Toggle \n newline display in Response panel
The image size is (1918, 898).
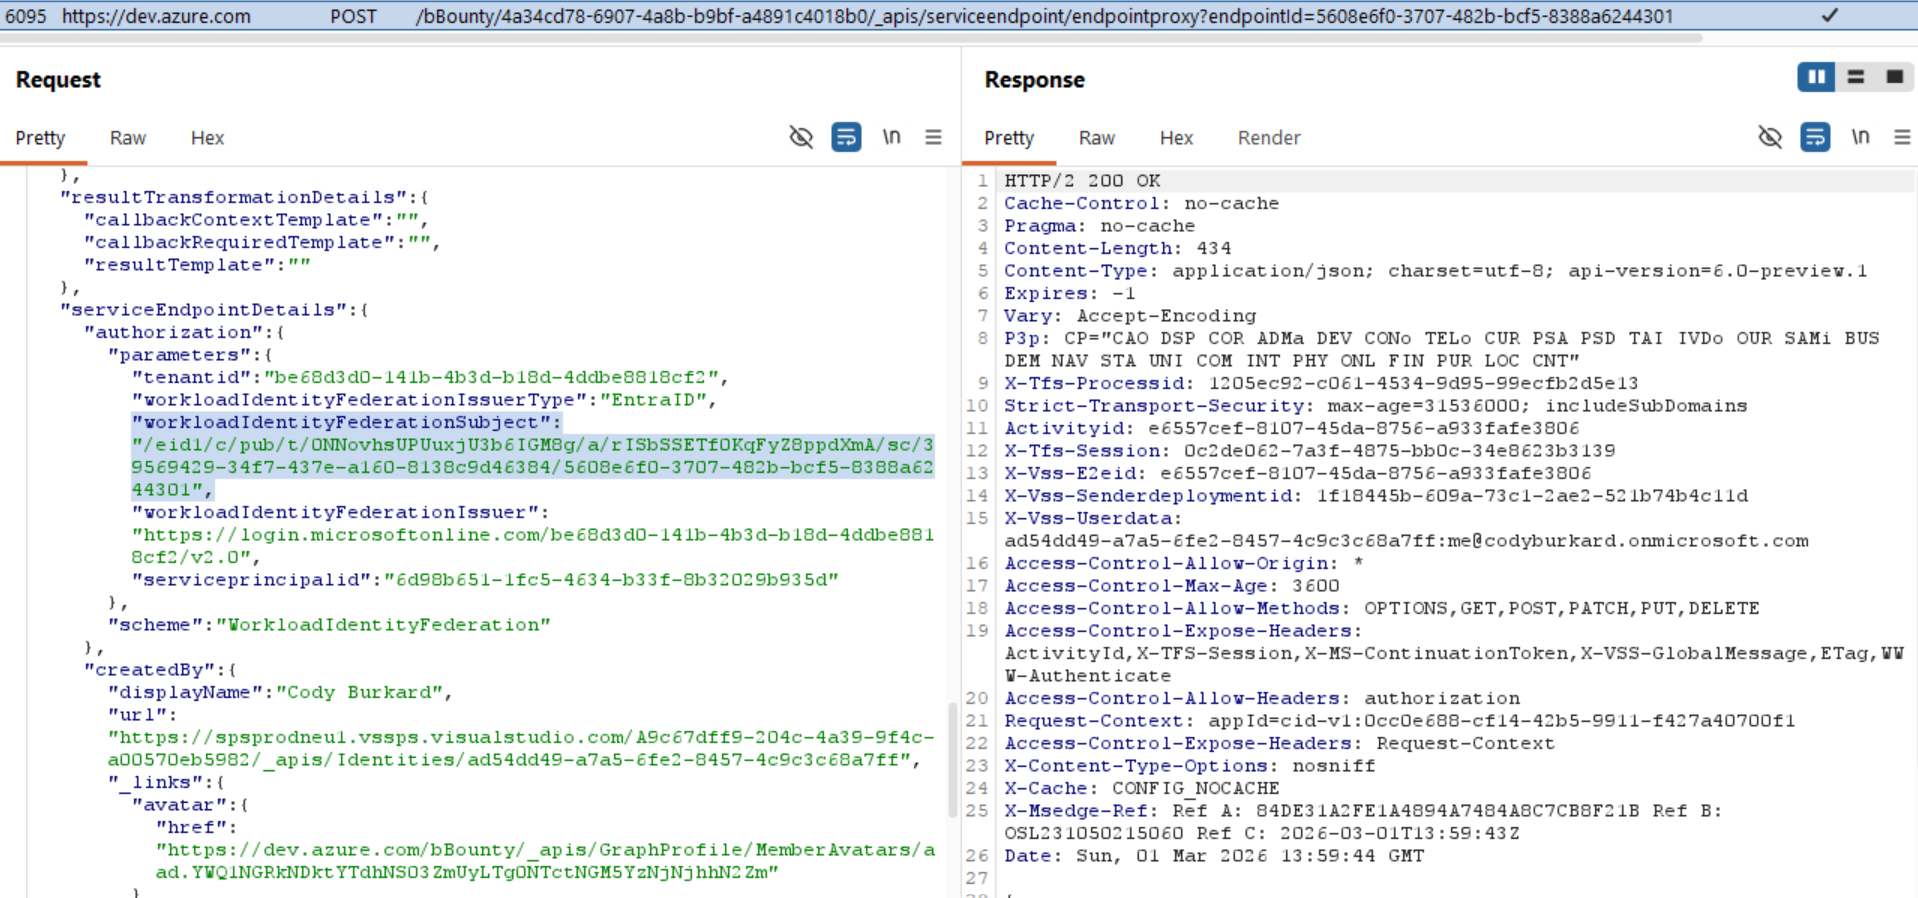(1860, 137)
